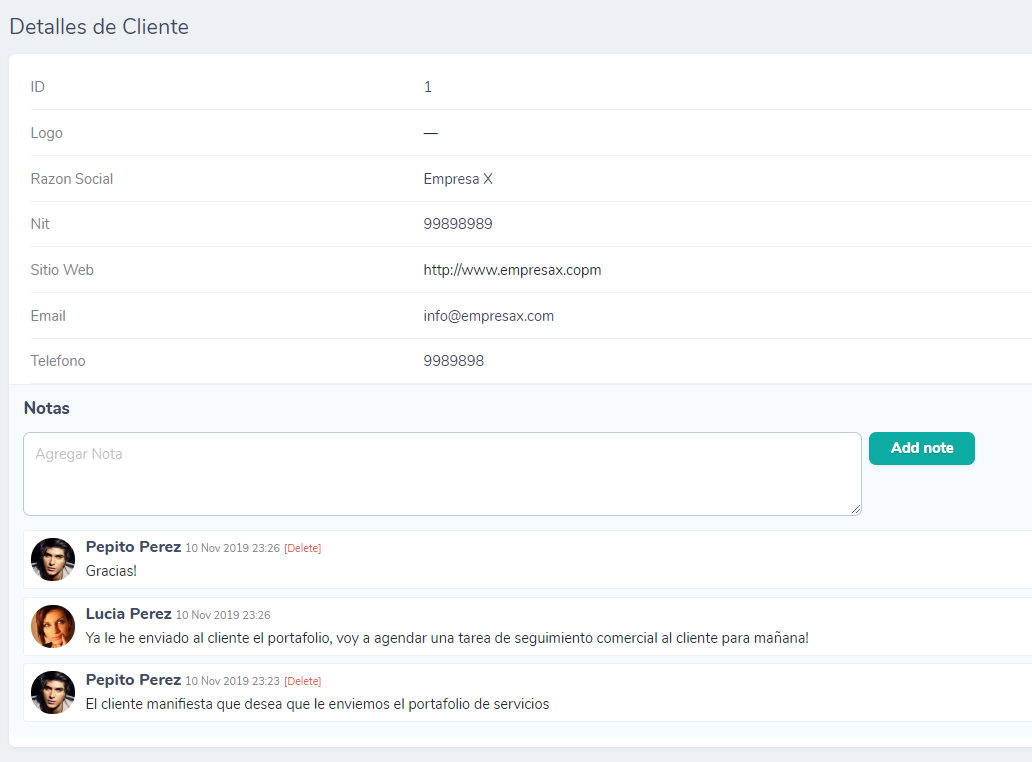Click the avatar on the portafolio de servicios note
The width and height of the screenshot is (1032, 762).
tap(53, 692)
